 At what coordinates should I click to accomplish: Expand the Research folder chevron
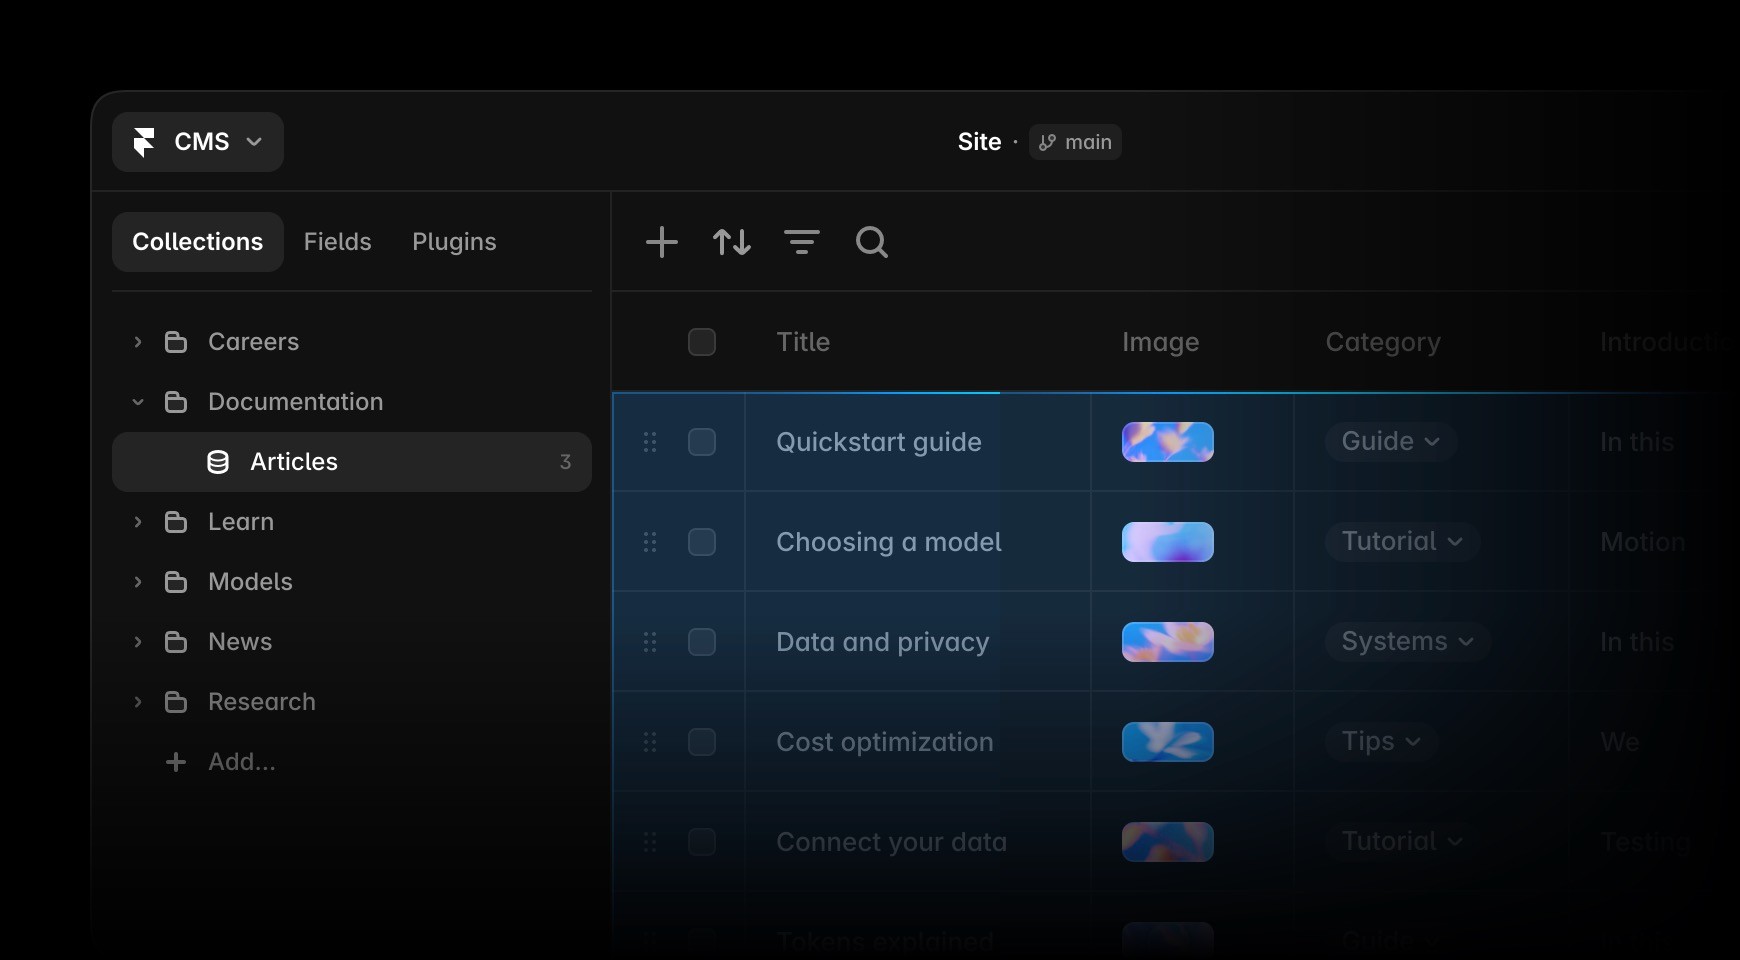(x=138, y=702)
